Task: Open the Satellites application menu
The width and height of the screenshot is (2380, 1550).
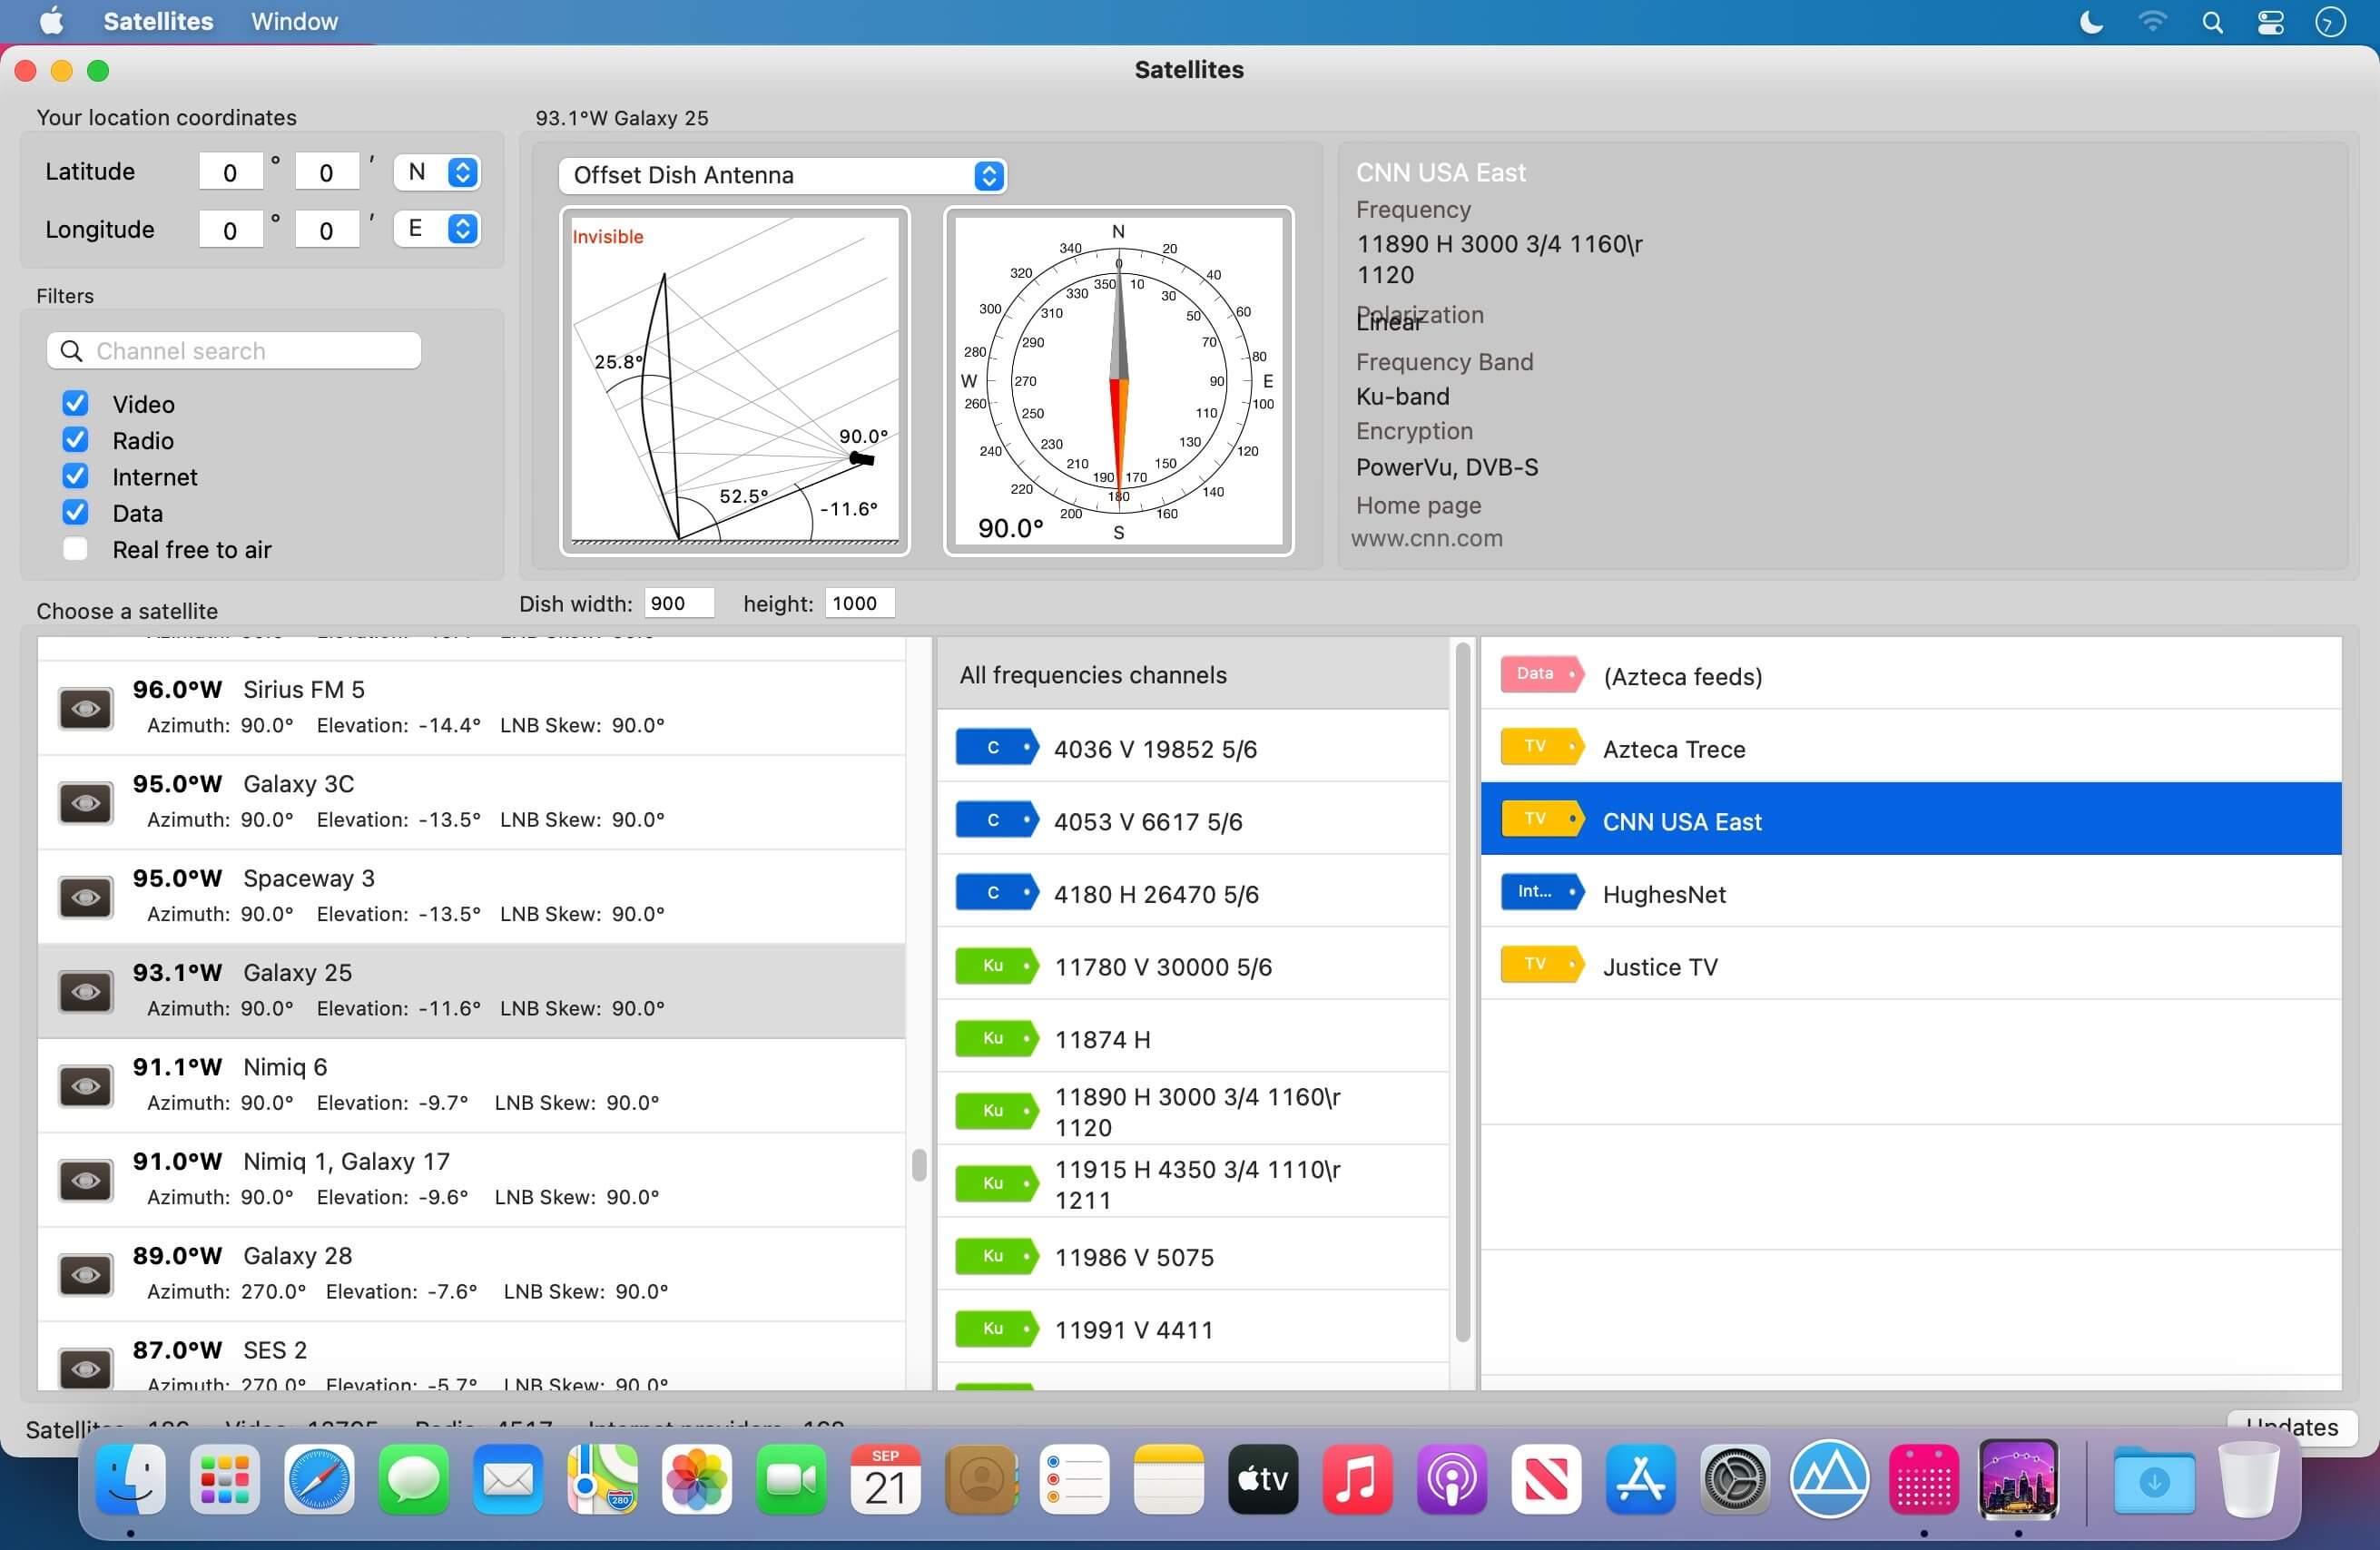Action: point(158,21)
